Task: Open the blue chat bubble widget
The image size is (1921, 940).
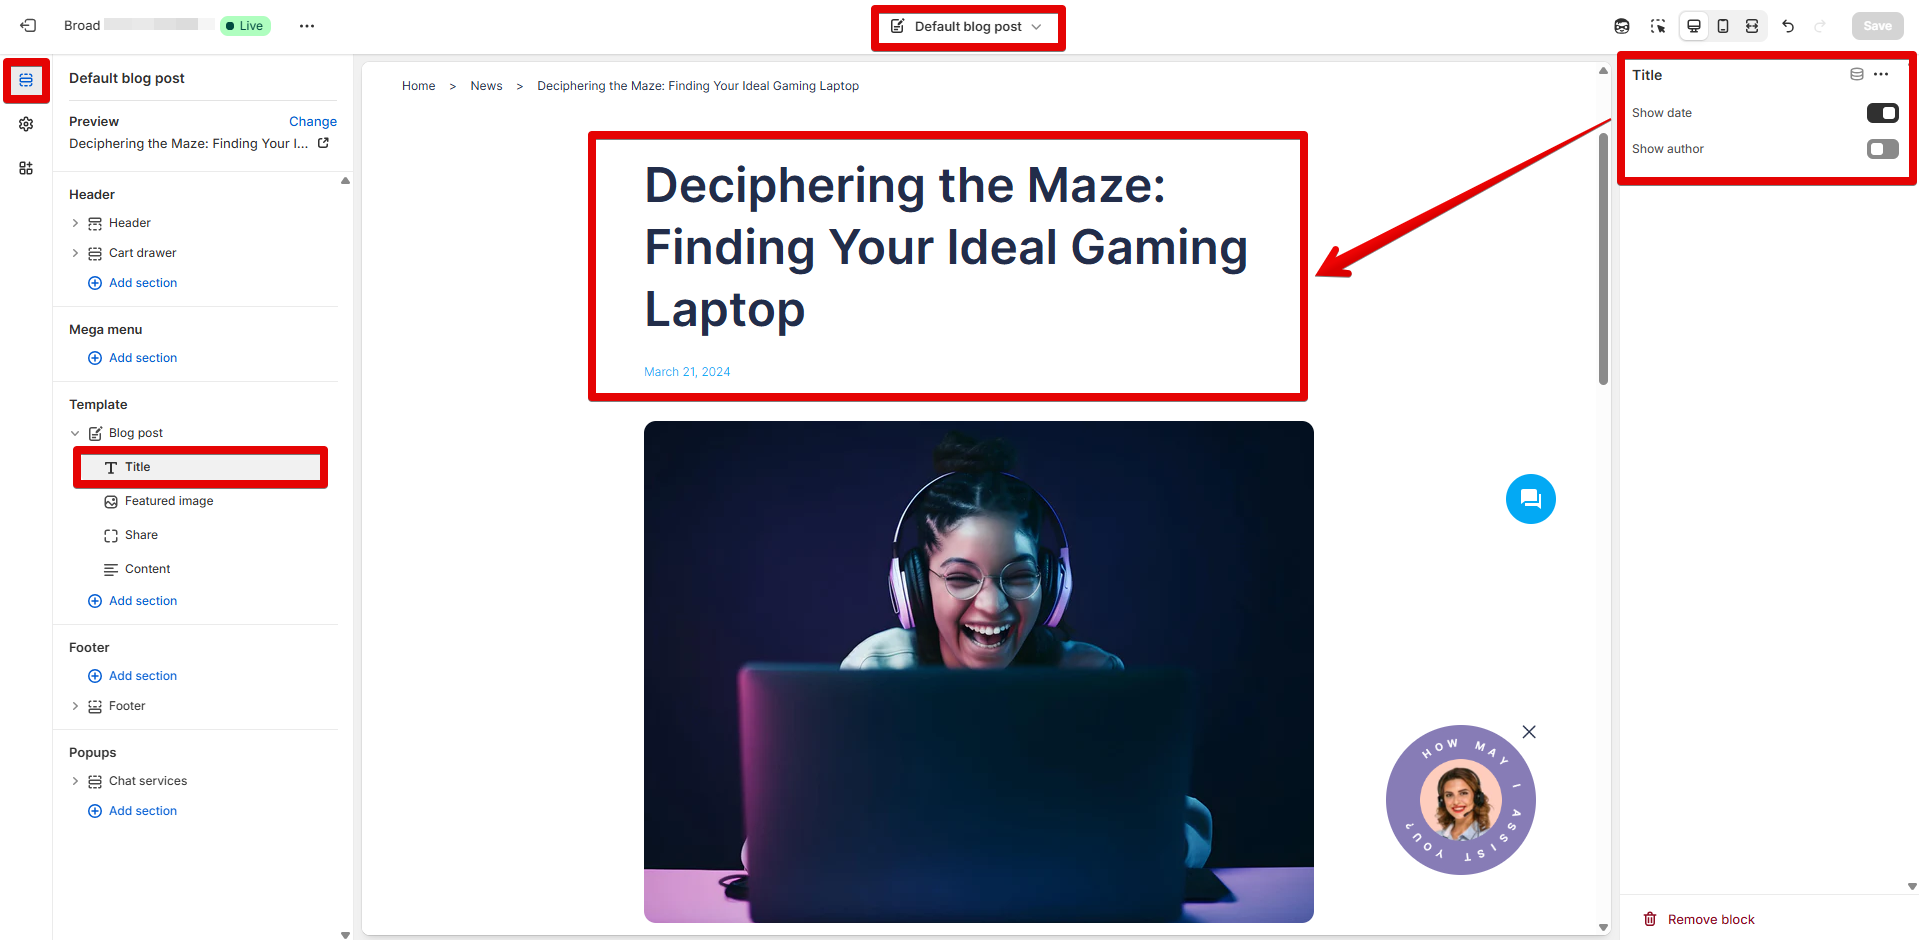Action: [x=1530, y=499]
